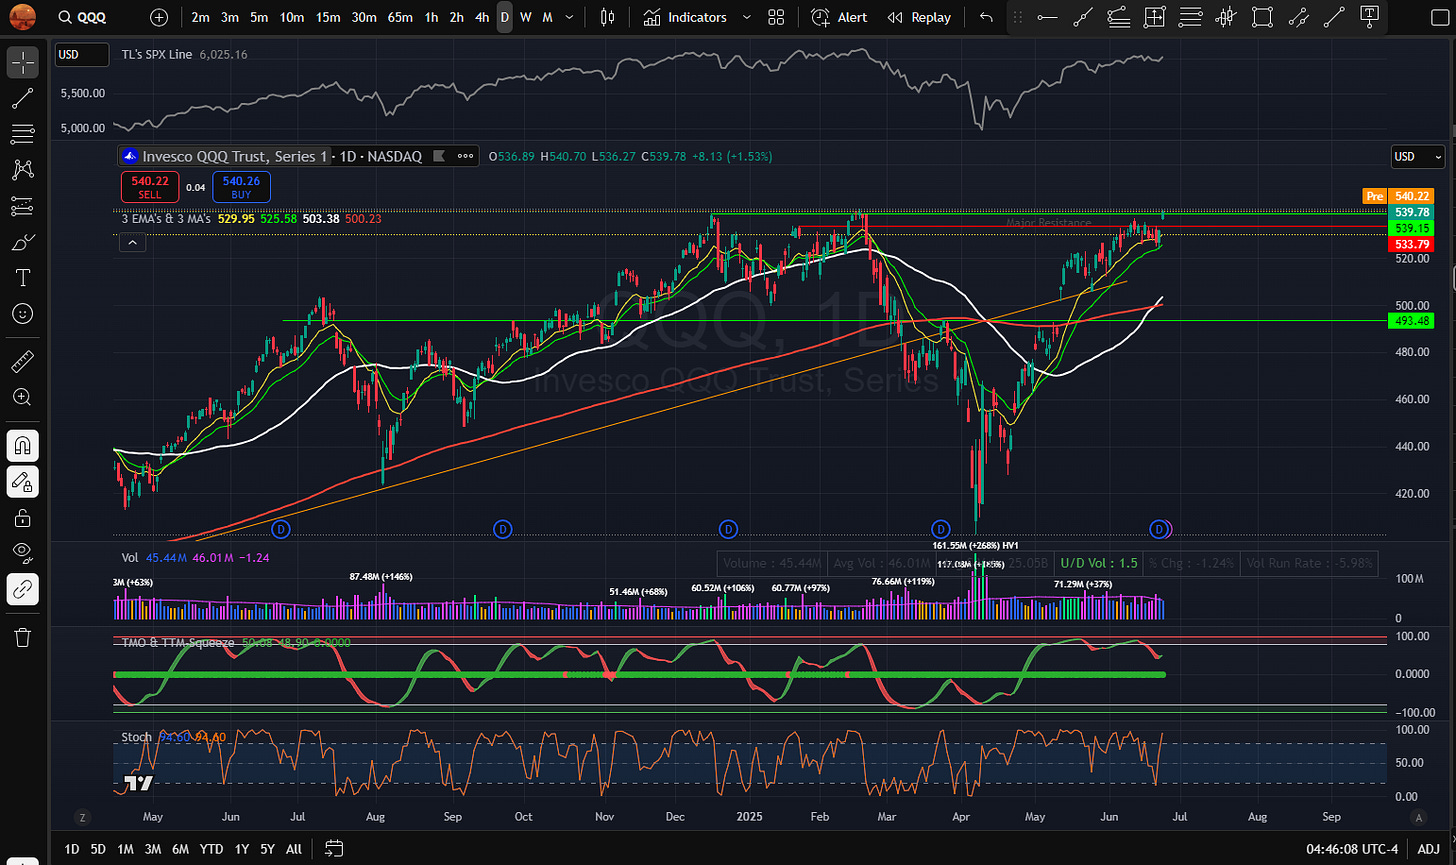Viewport: 1456px width, 865px height.
Task: Click the dividend D marker near January 2025
Action: click(x=729, y=528)
